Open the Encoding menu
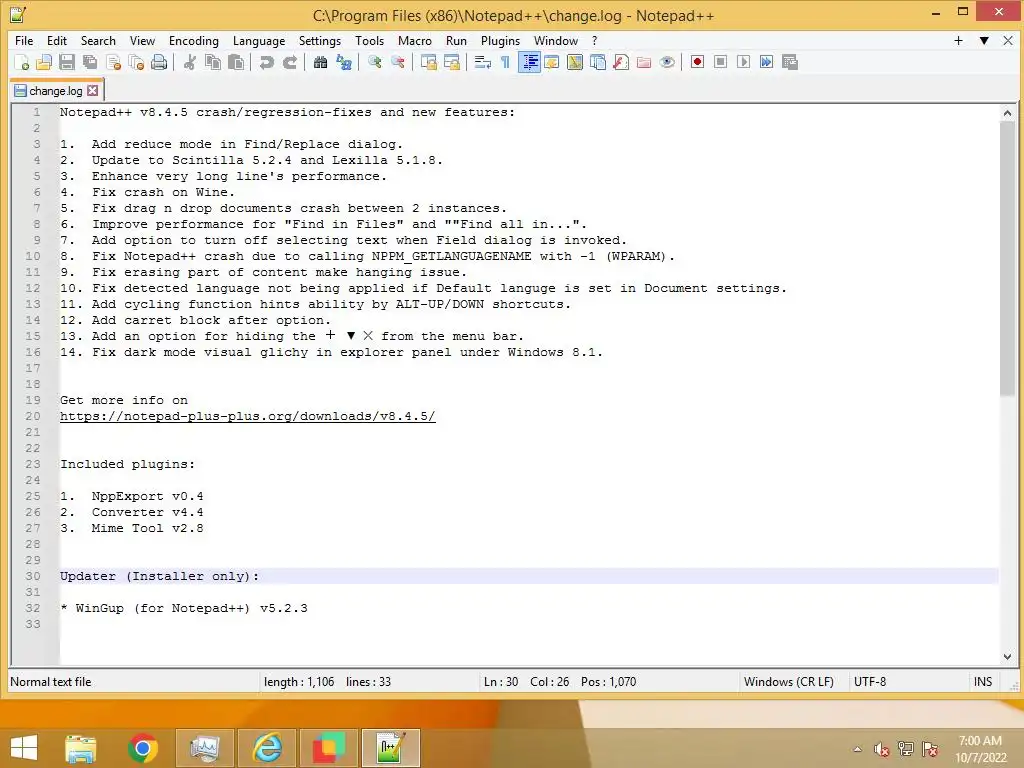The image size is (1024, 768). coord(193,40)
